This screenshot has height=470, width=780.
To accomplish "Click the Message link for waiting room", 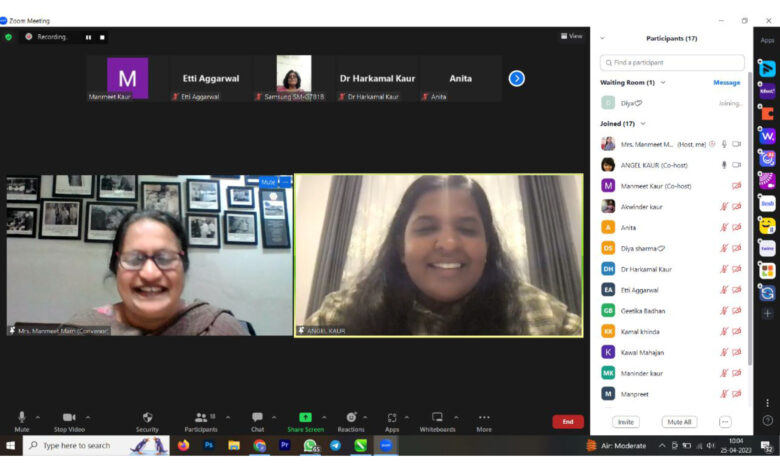I will 726,82.
